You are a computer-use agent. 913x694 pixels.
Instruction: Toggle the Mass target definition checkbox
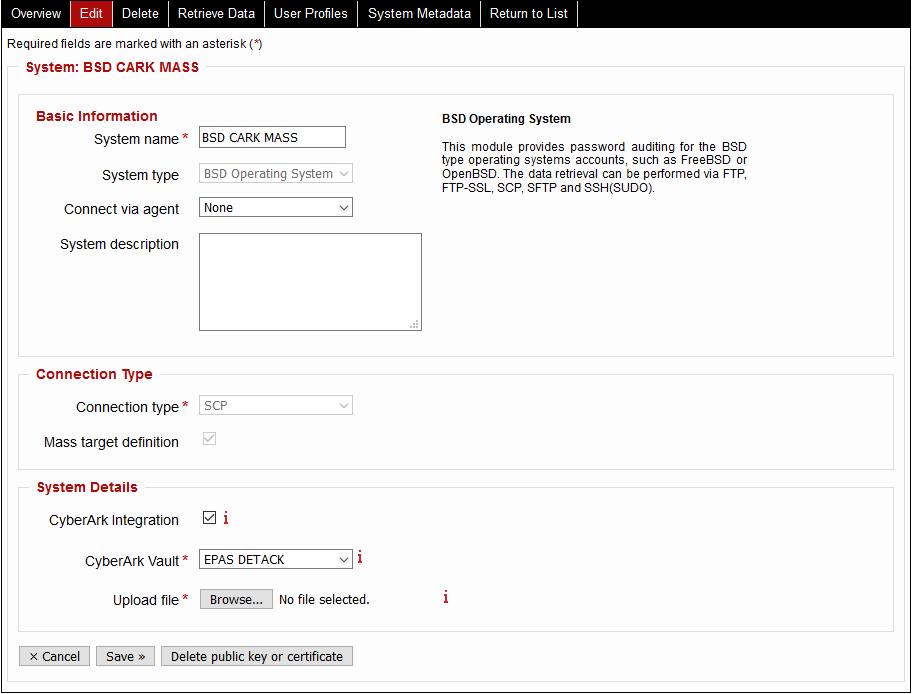[x=209, y=438]
